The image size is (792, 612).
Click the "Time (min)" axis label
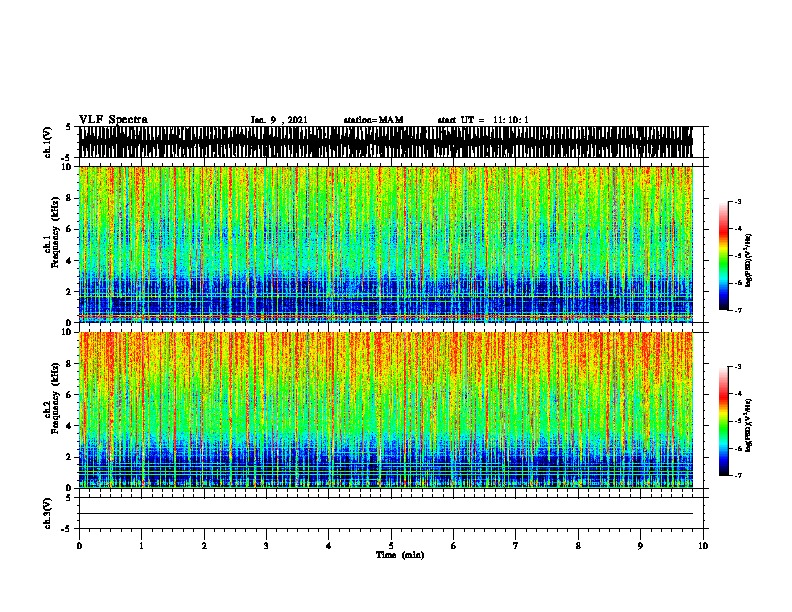coord(400,555)
